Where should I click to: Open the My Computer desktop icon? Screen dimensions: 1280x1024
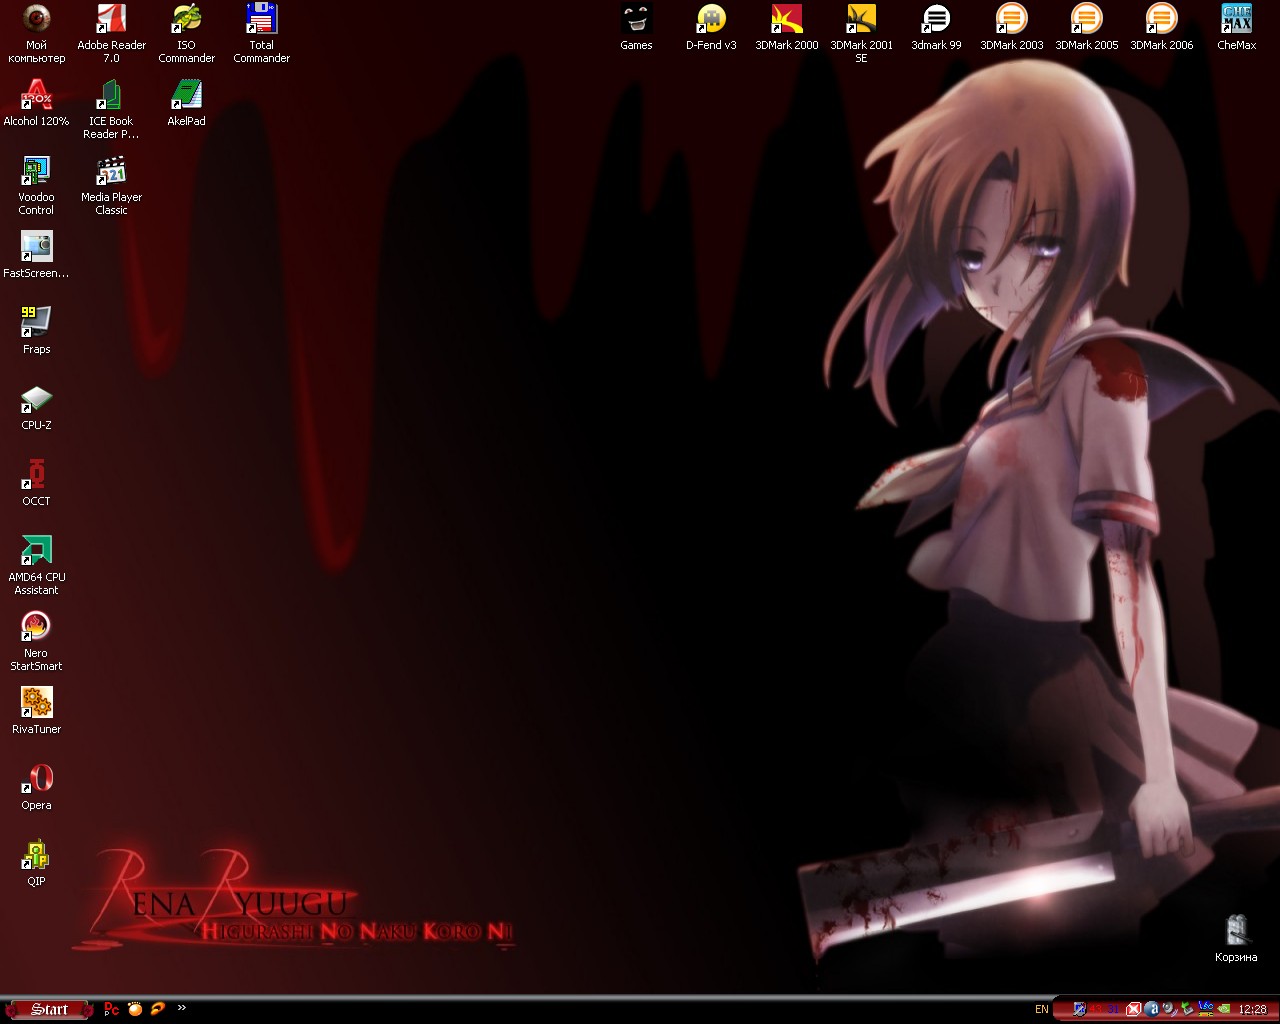(x=36, y=33)
